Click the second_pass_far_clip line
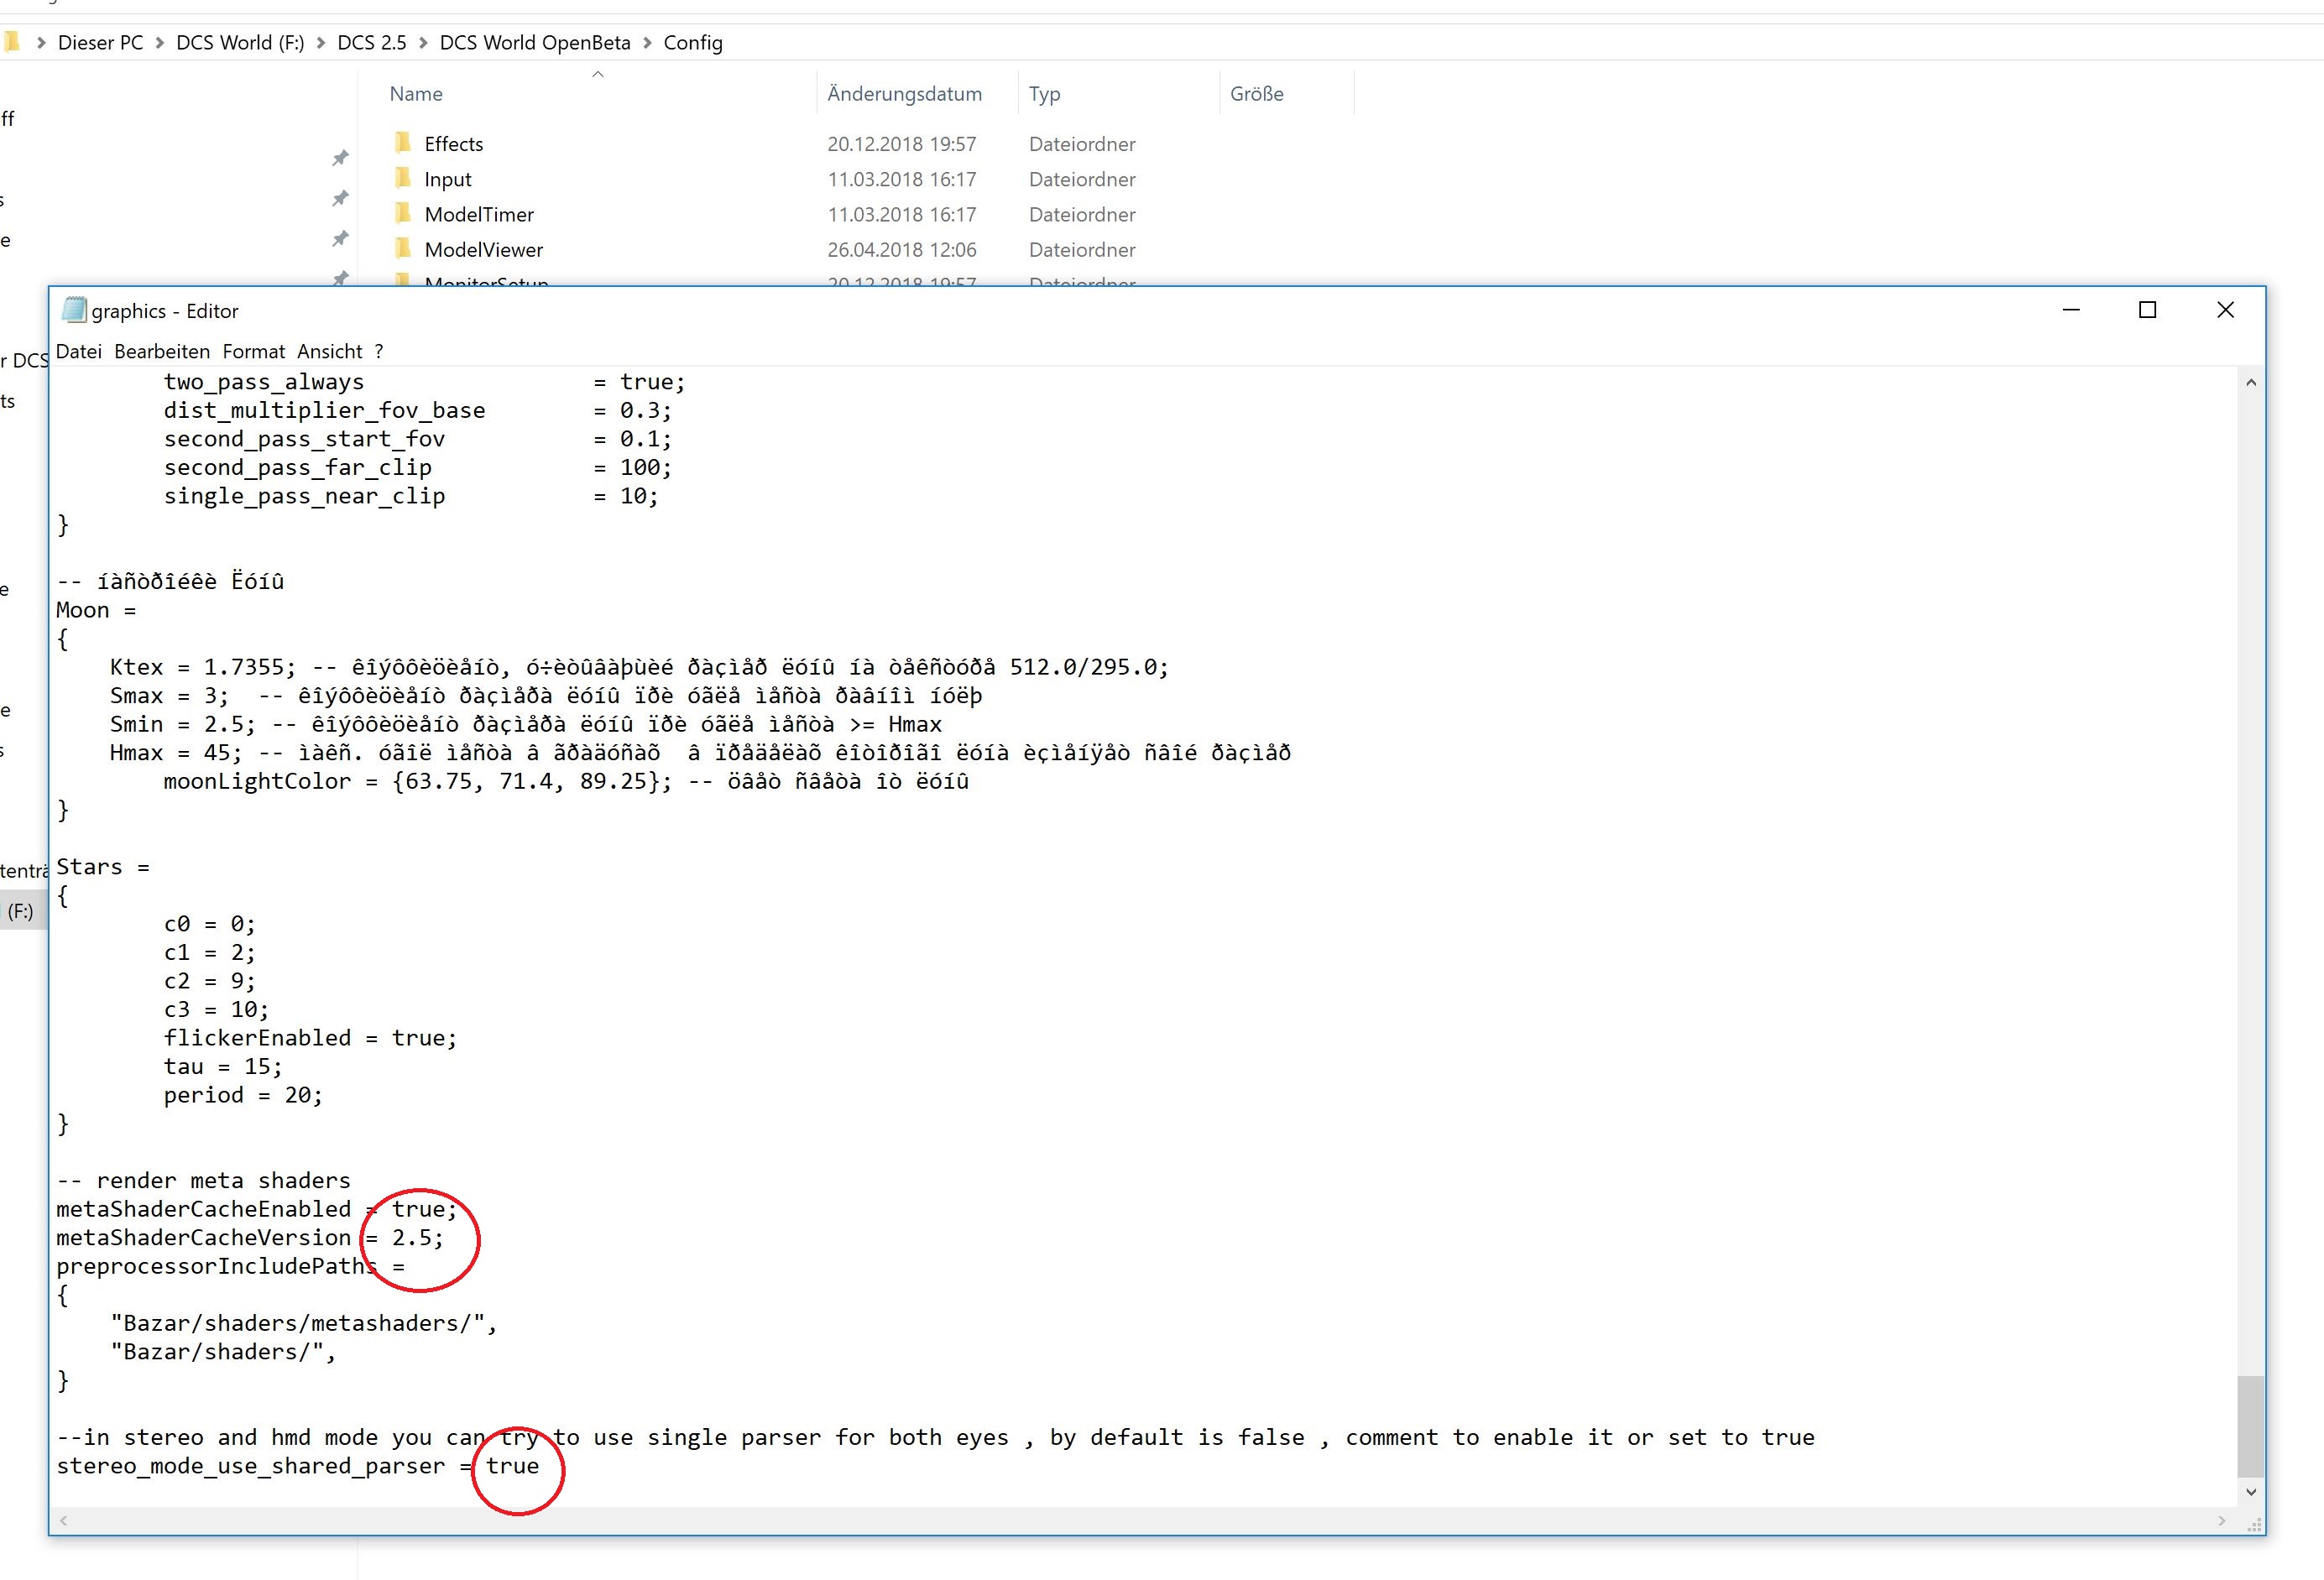Image resolution: width=2324 pixels, height=1580 pixels. [417, 467]
